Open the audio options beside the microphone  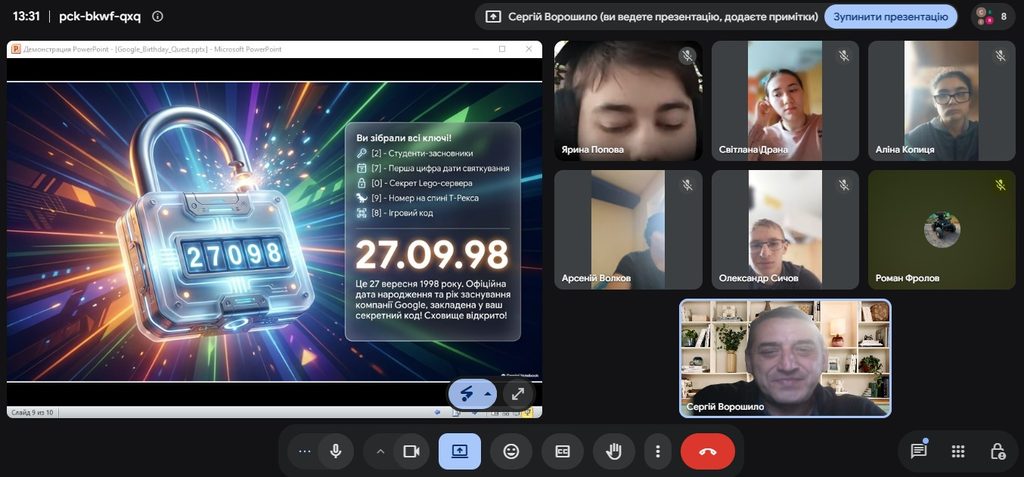click(x=304, y=452)
